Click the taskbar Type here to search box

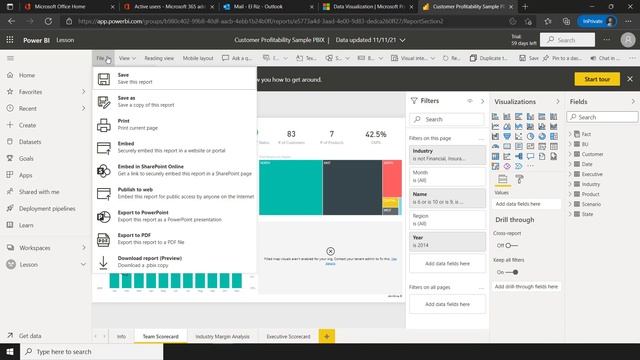click(x=91, y=351)
